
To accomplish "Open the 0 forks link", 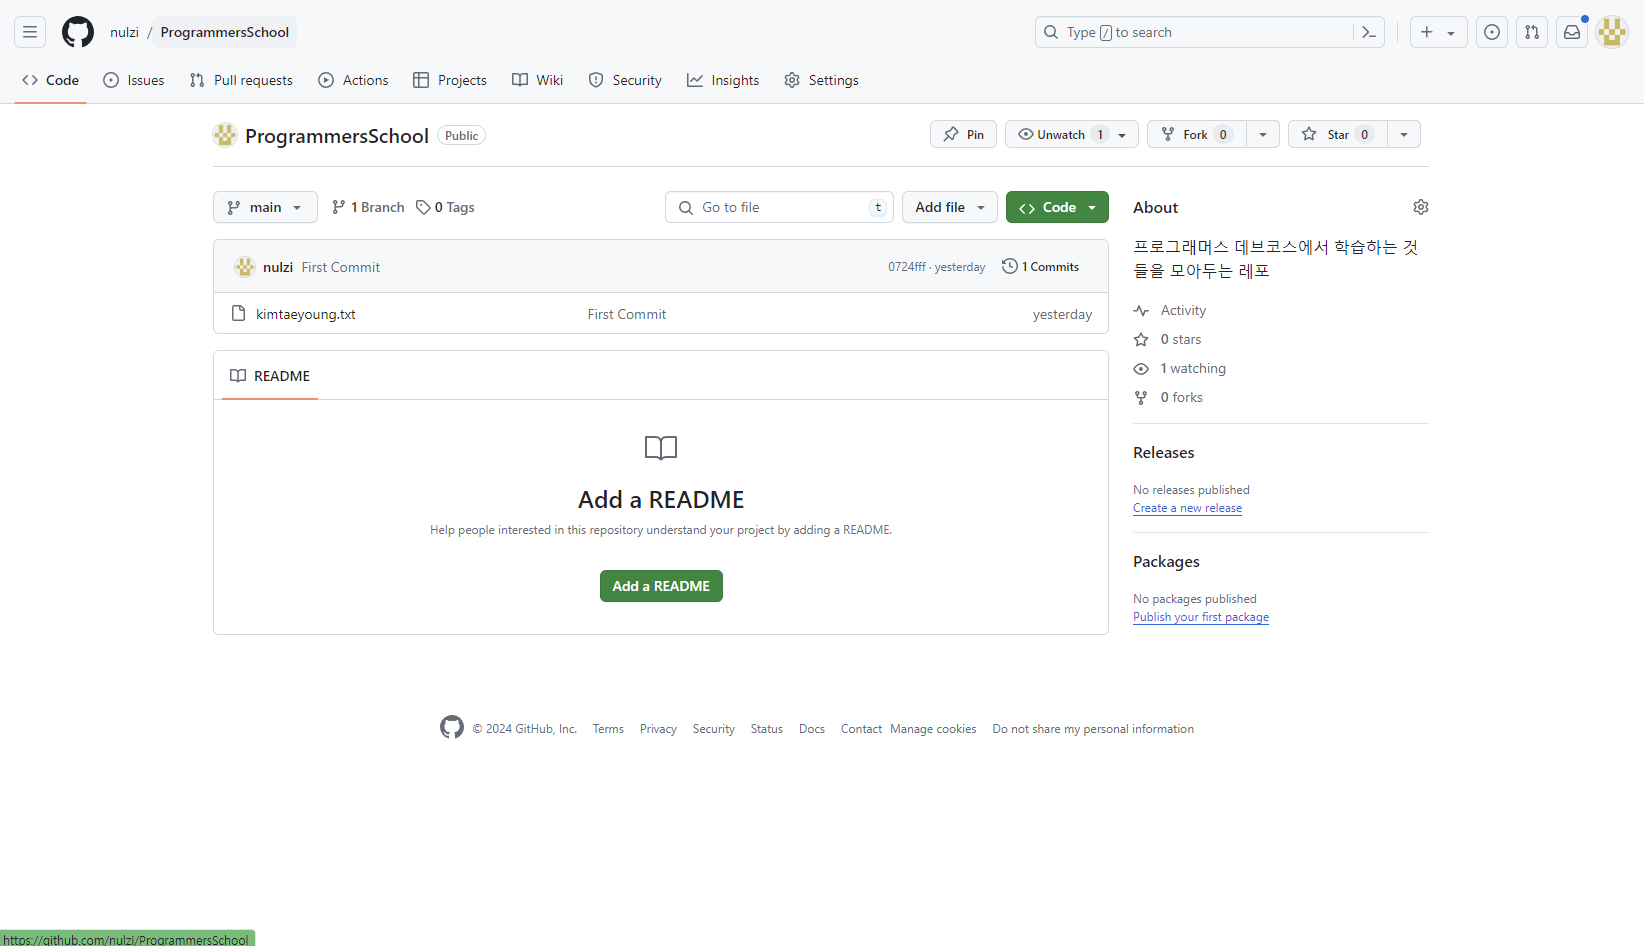I will [1168, 397].
